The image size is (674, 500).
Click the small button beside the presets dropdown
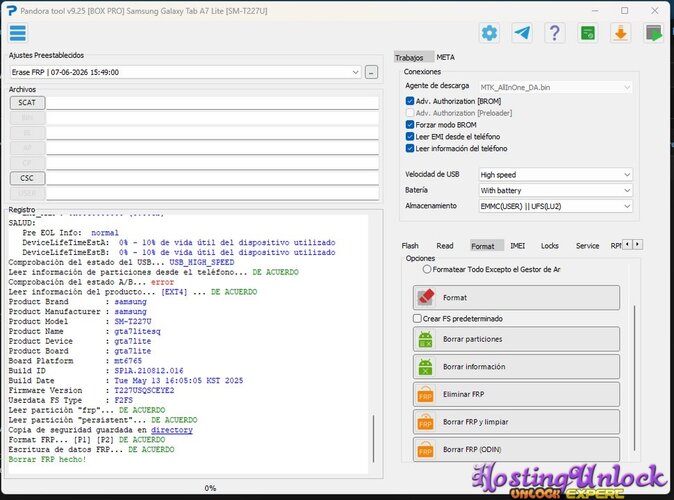coord(371,72)
